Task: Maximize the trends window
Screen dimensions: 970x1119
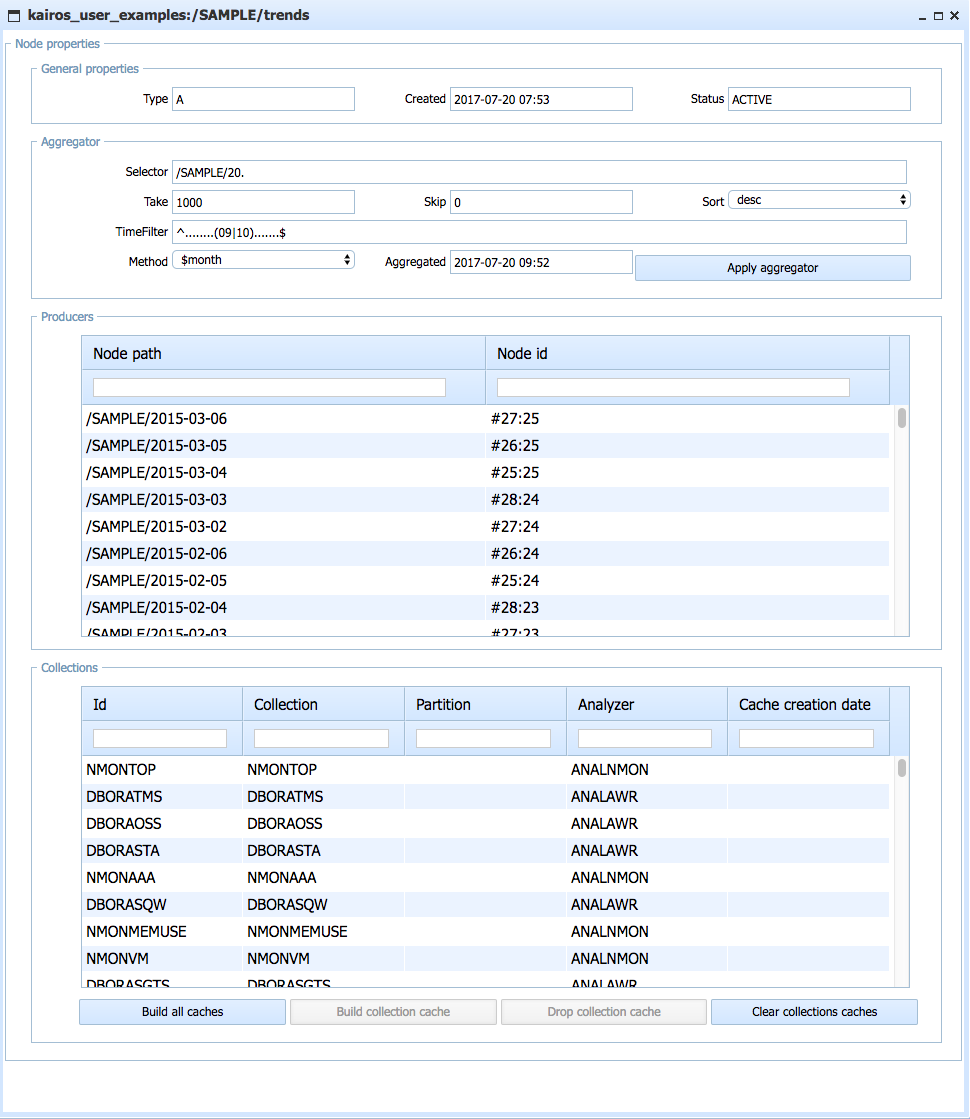Action: click(939, 16)
